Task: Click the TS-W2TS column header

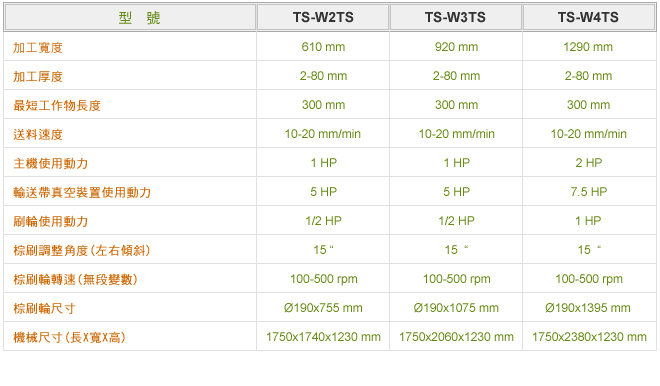Action: click(x=323, y=17)
